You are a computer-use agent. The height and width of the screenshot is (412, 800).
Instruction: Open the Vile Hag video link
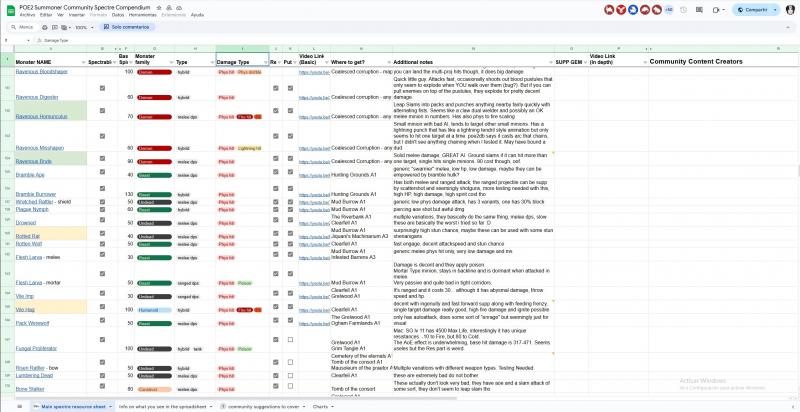coord(314,310)
